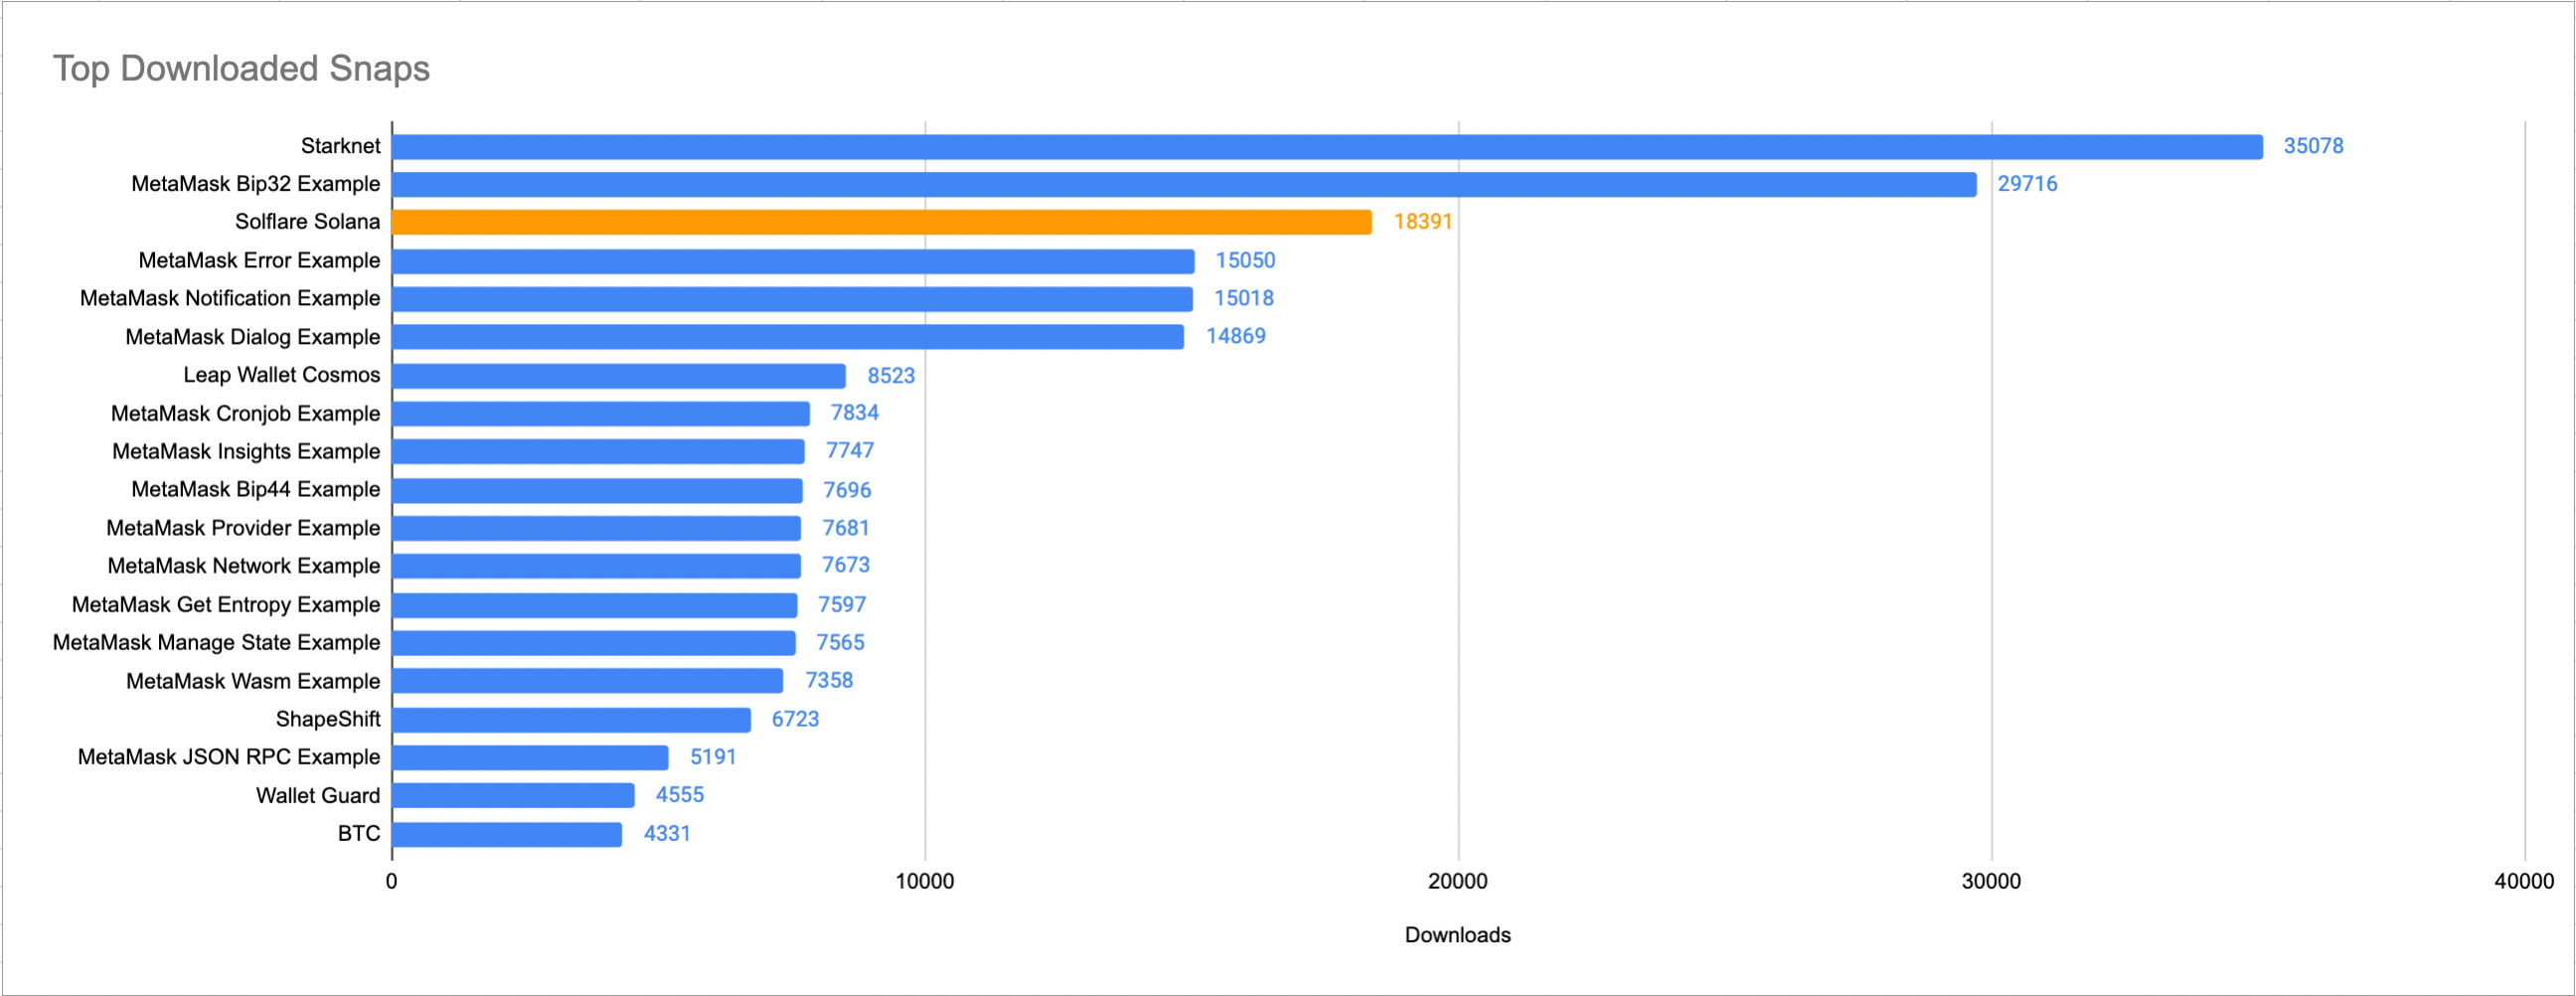Click the data value "7681"

coord(846,528)
